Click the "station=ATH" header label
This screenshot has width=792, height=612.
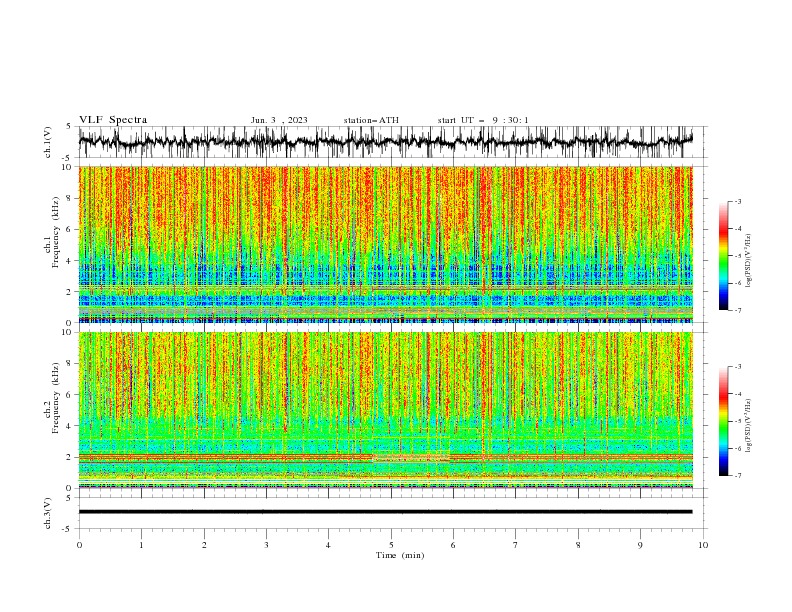tap(371, 120)
